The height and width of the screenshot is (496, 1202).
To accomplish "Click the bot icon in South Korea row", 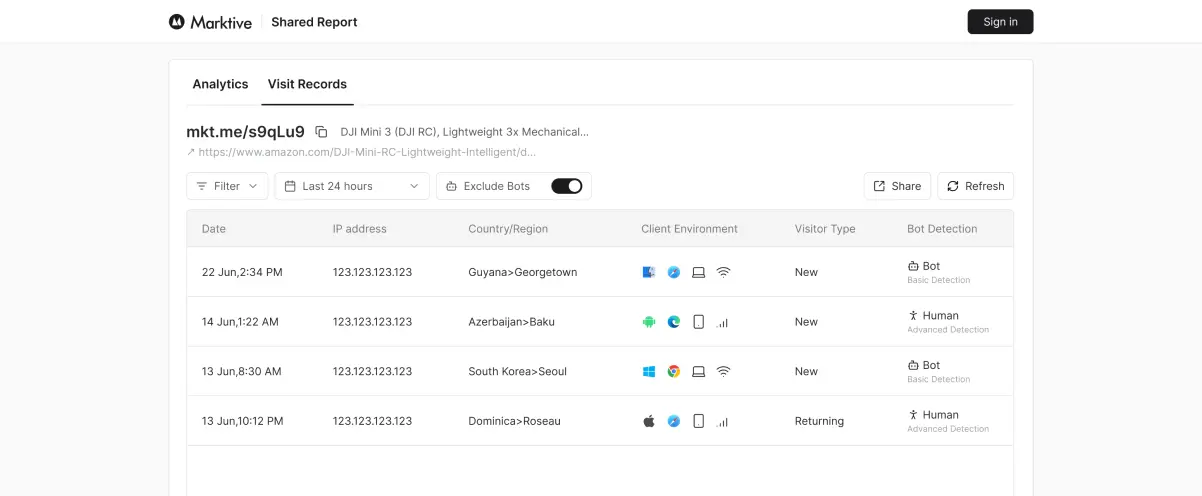I will click(x=913, y=365).
